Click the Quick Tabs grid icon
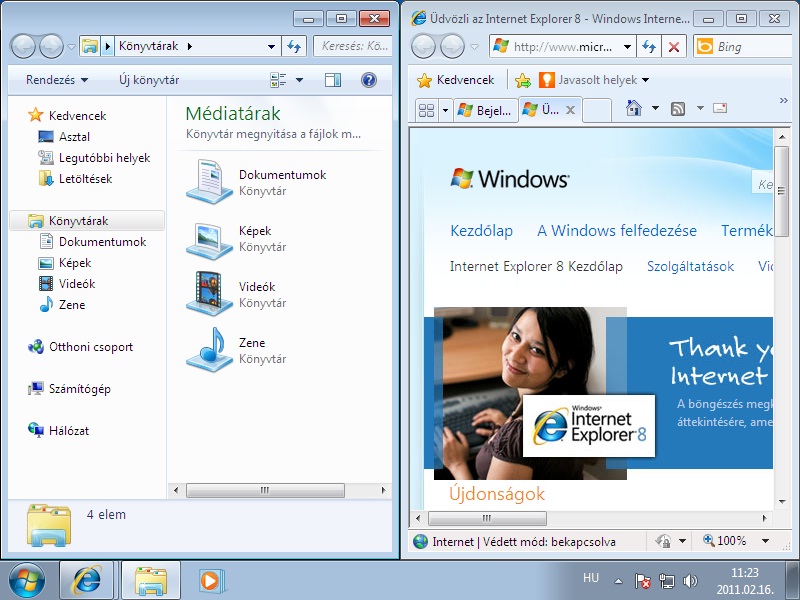Screen dimensions: 800x600 click(426, 110)
